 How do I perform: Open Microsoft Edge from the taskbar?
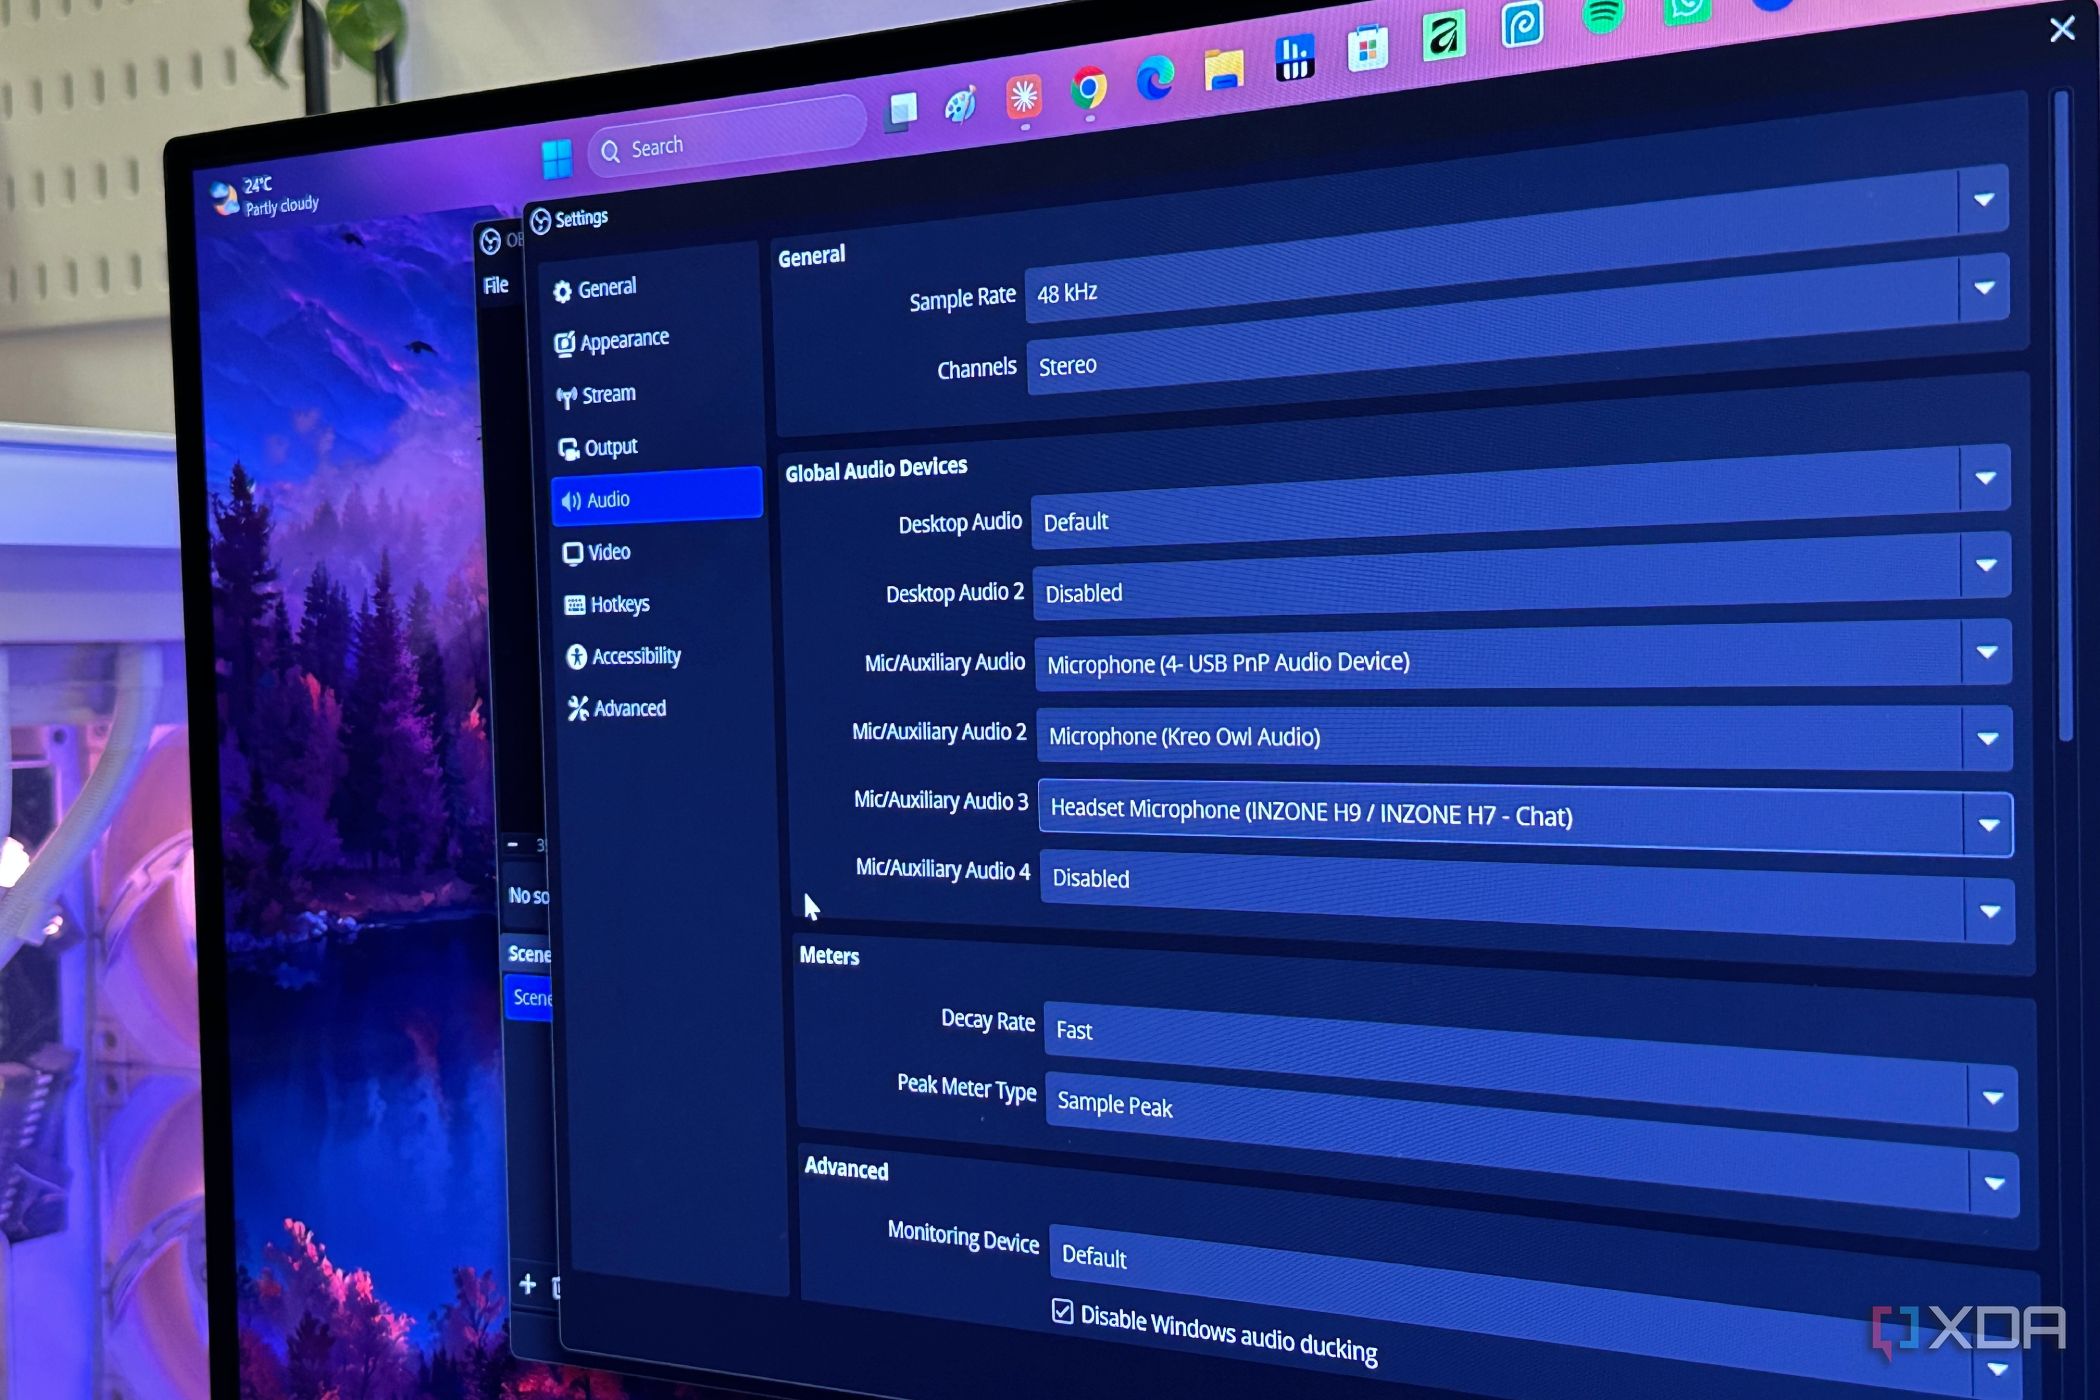pos(1155,78)
